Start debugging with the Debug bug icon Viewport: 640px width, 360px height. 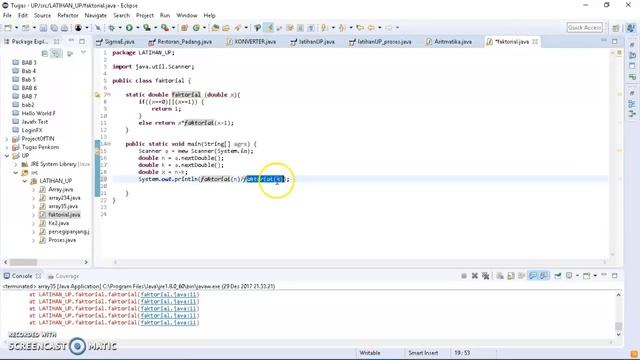(111, 28)
